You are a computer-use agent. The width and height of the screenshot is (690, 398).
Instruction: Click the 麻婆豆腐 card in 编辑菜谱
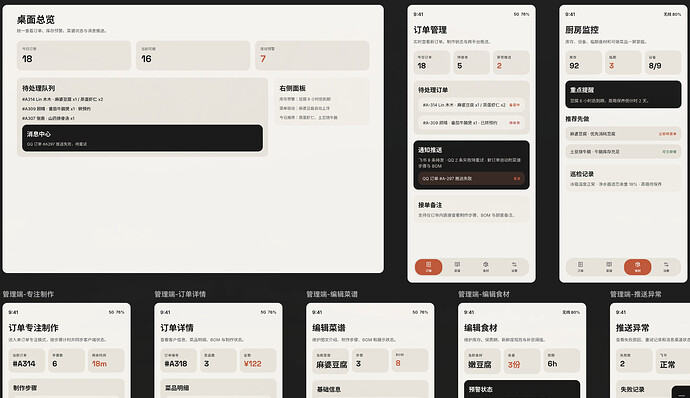coord(330,361)
